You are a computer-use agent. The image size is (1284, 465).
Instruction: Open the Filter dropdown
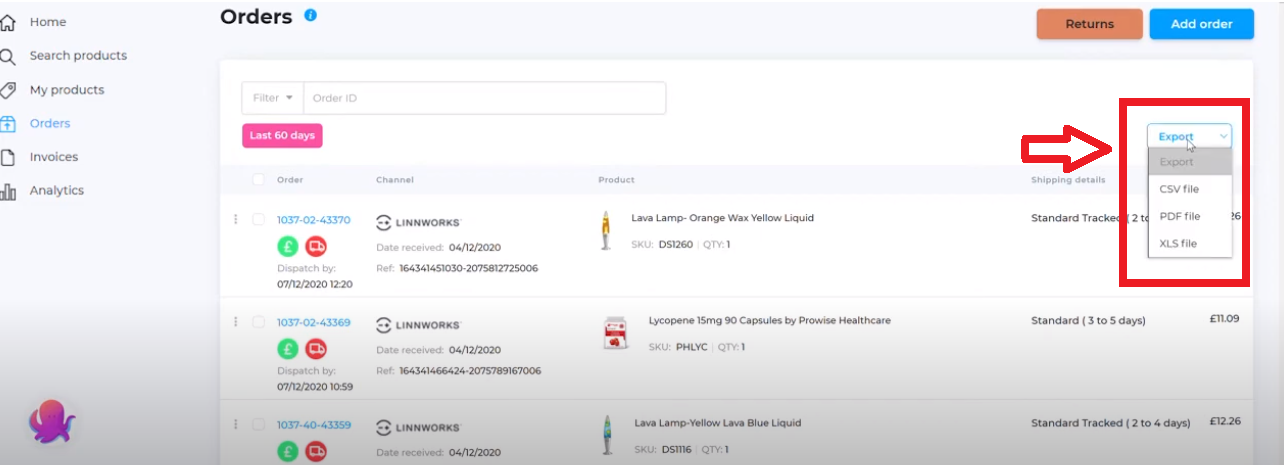click(x=273, y=98)
